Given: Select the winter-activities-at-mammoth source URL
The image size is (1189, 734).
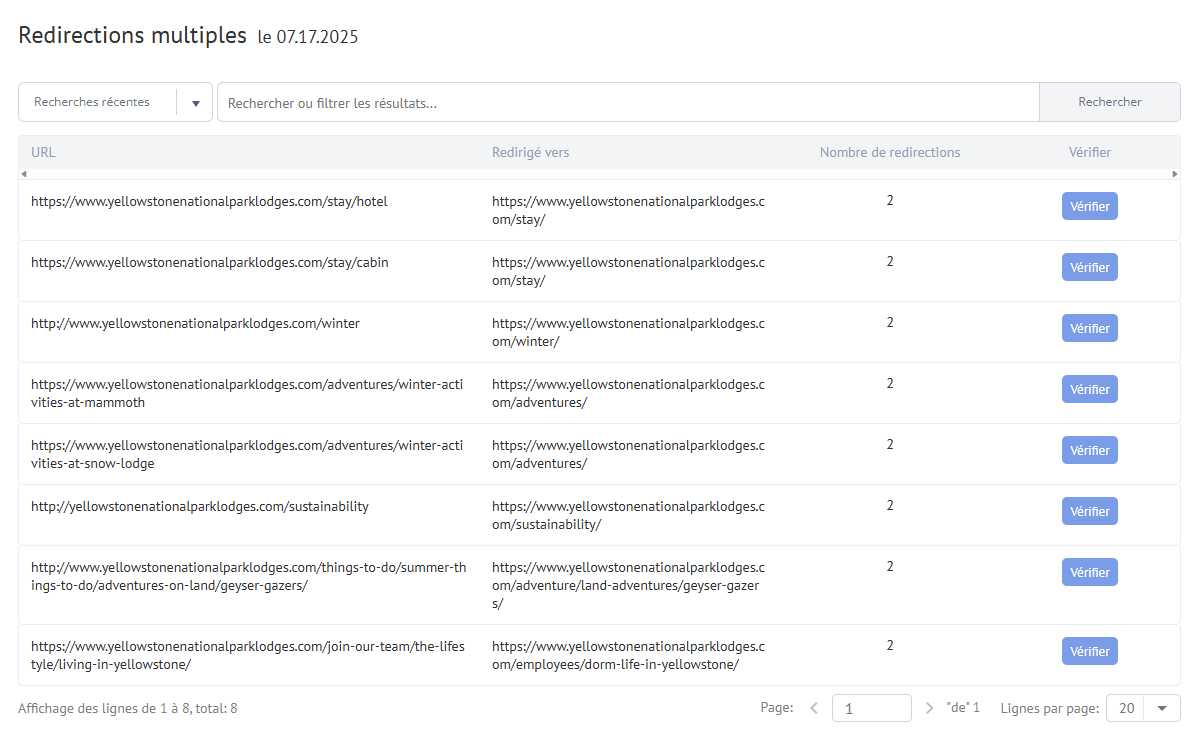Looking at the screenshot, I should coord(247,394).
